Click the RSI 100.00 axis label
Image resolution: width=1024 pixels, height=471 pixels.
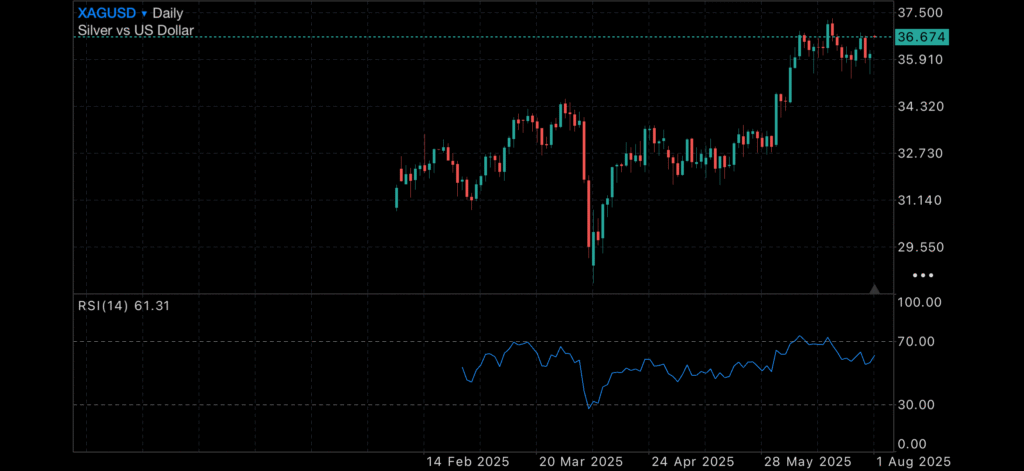tap(920, 302)
